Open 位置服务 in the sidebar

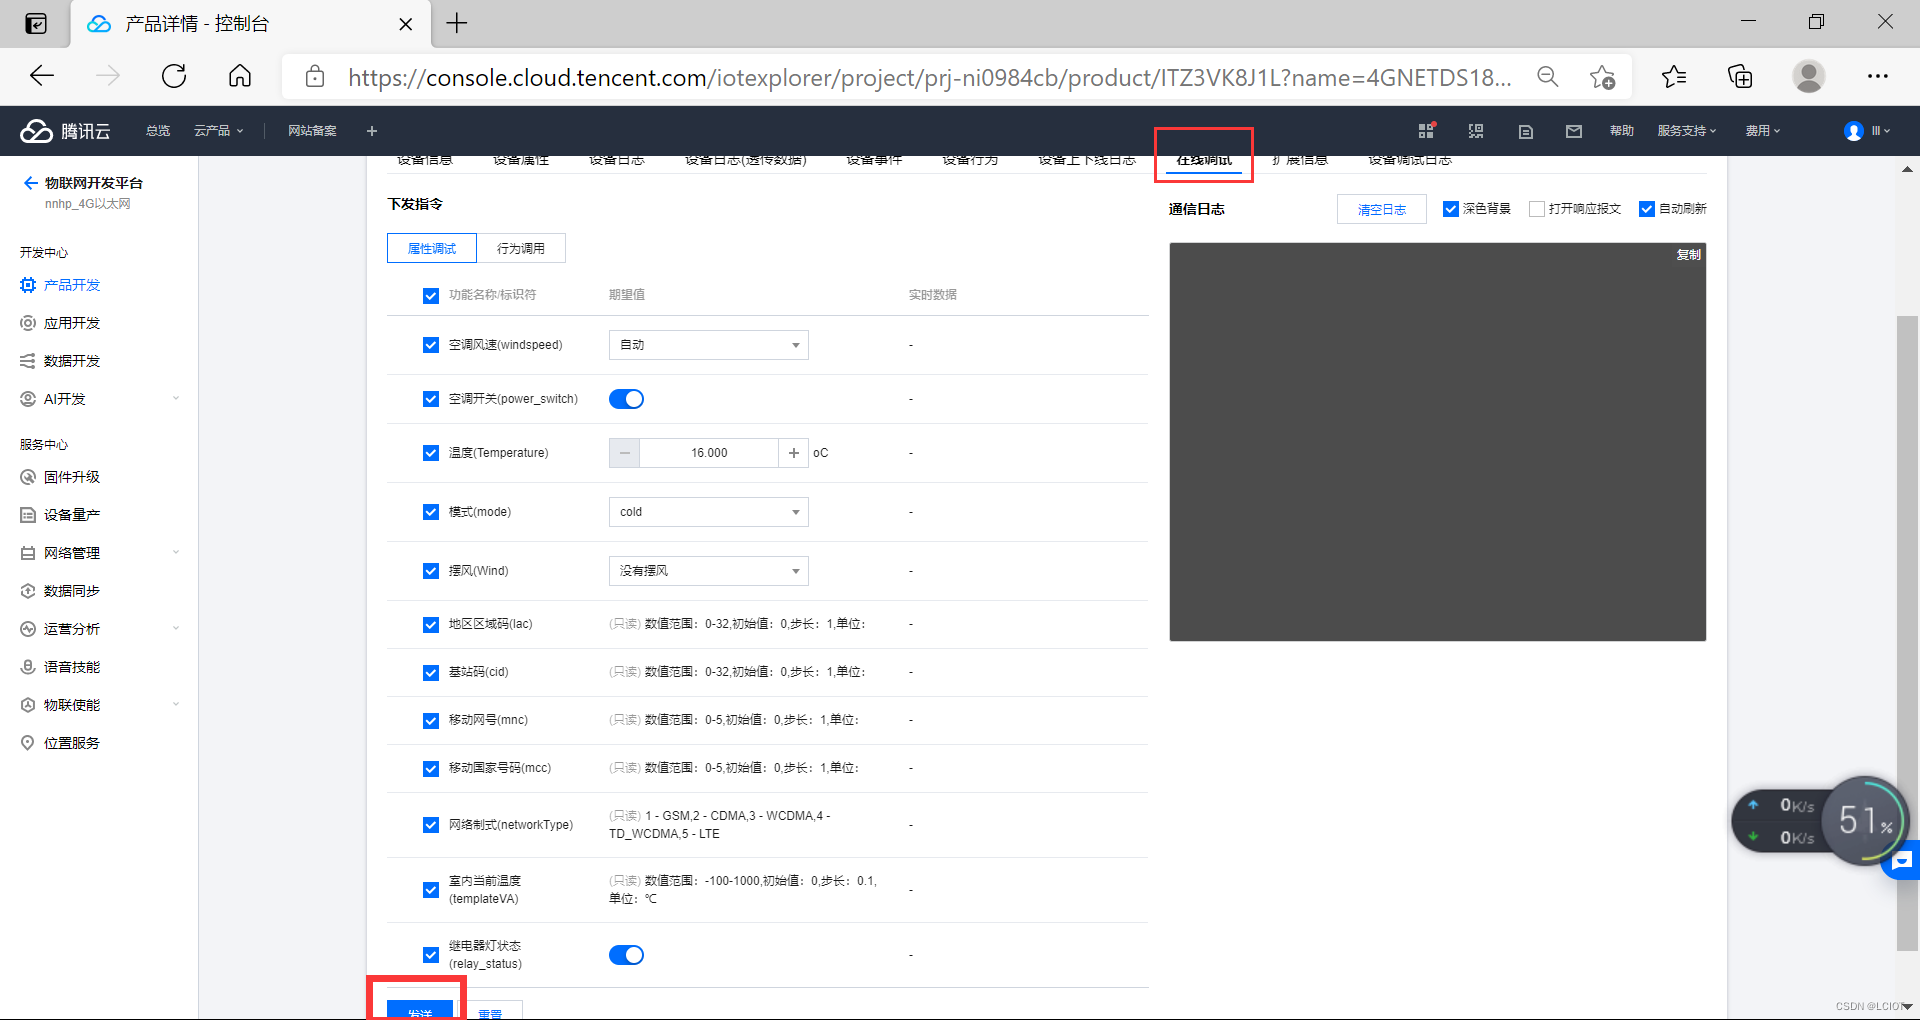click(72, 743)
